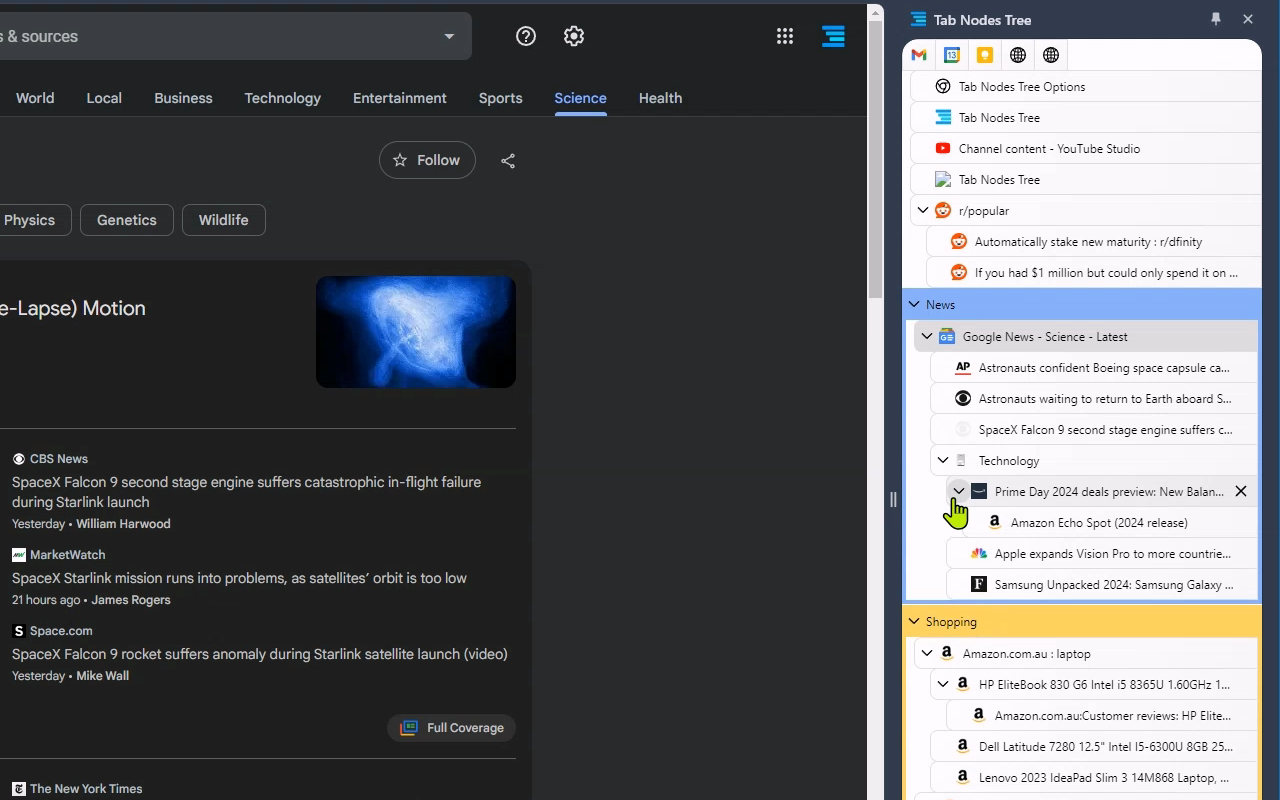Image resolution: width=1280 pixels, height=800 pixels.
Task: Click the help question mark icon
Action: coord(526,36)
